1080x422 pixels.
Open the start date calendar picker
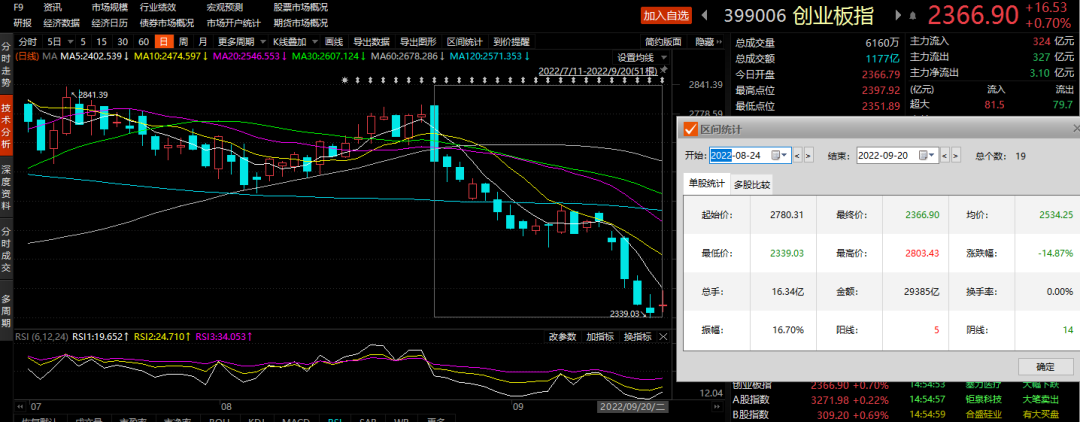point(776,155)
